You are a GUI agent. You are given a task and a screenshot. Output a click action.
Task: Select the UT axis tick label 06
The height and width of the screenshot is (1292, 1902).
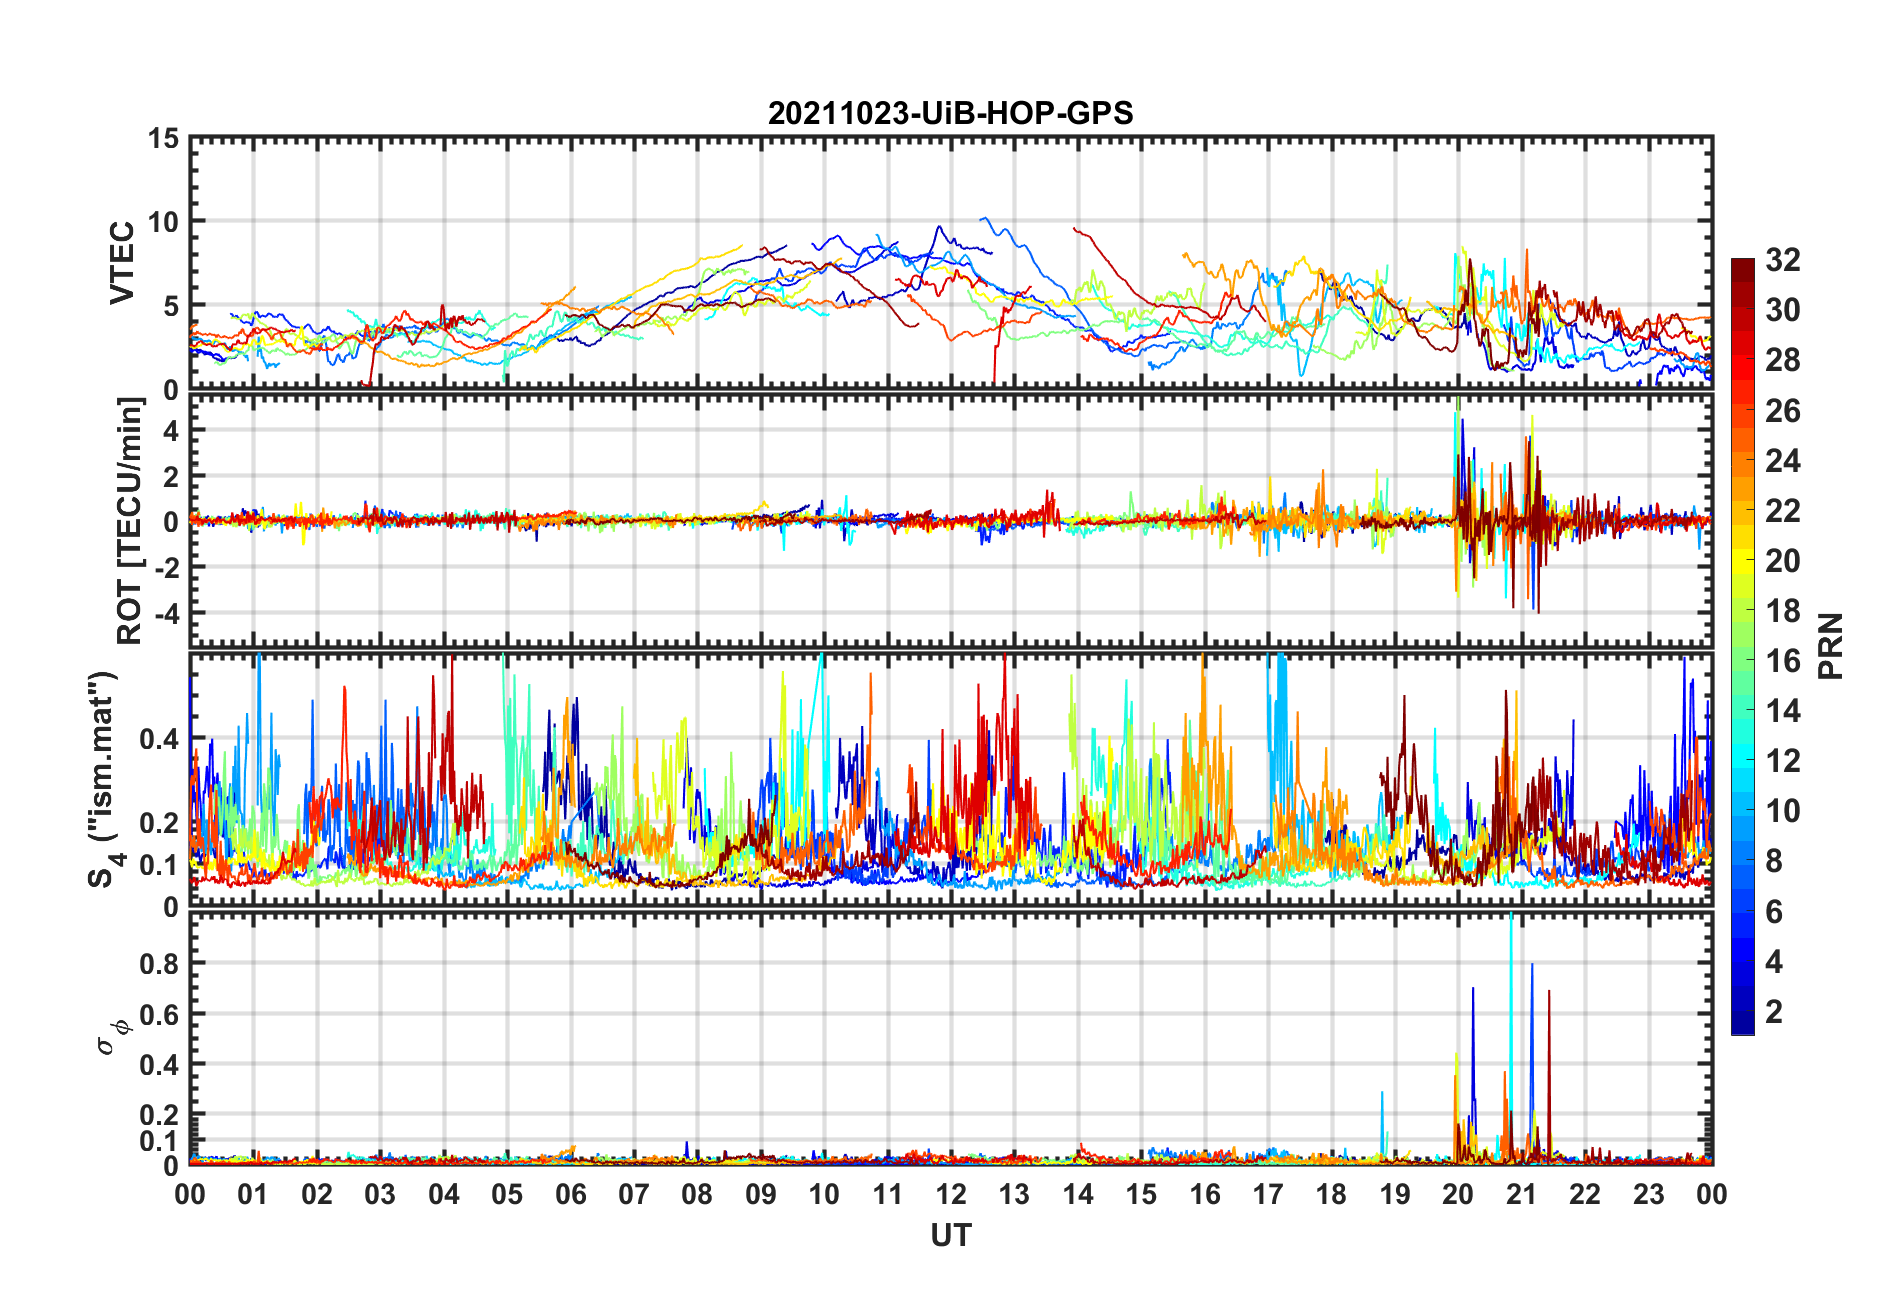click(571, 1194)
